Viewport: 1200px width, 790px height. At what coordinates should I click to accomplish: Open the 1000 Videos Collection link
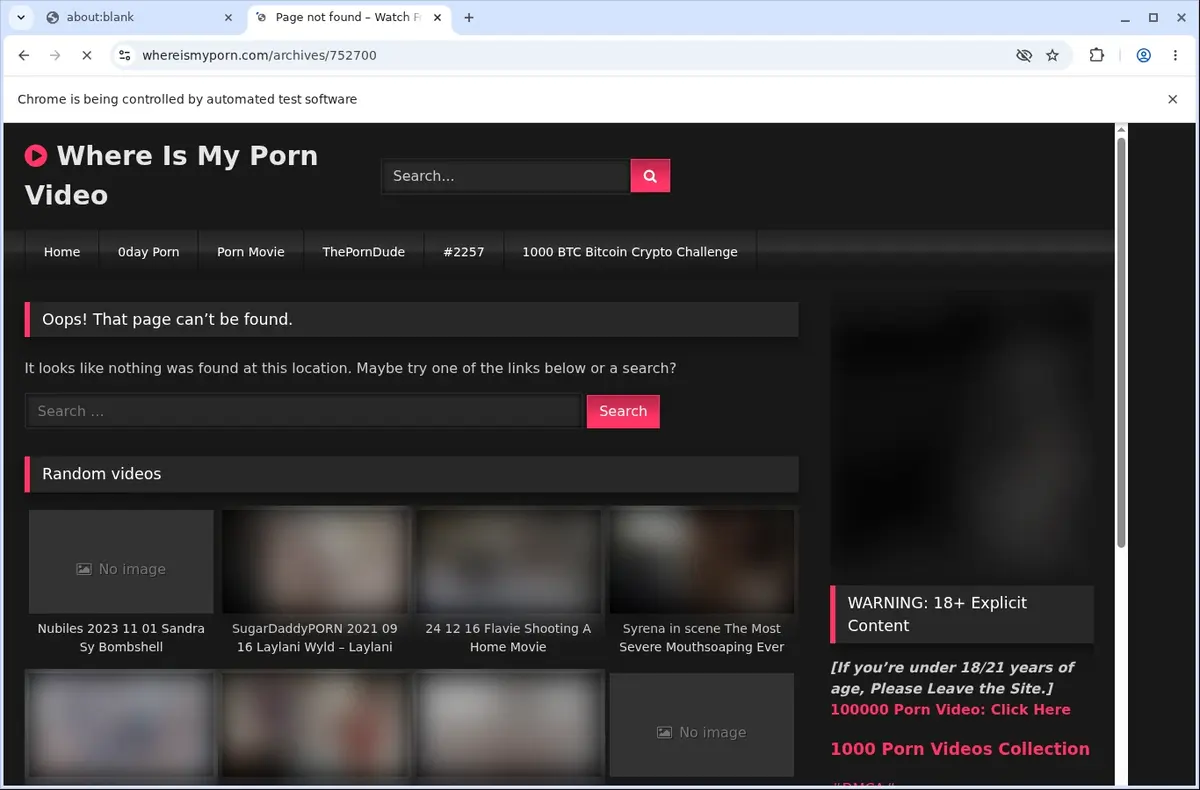click(960, 749)
